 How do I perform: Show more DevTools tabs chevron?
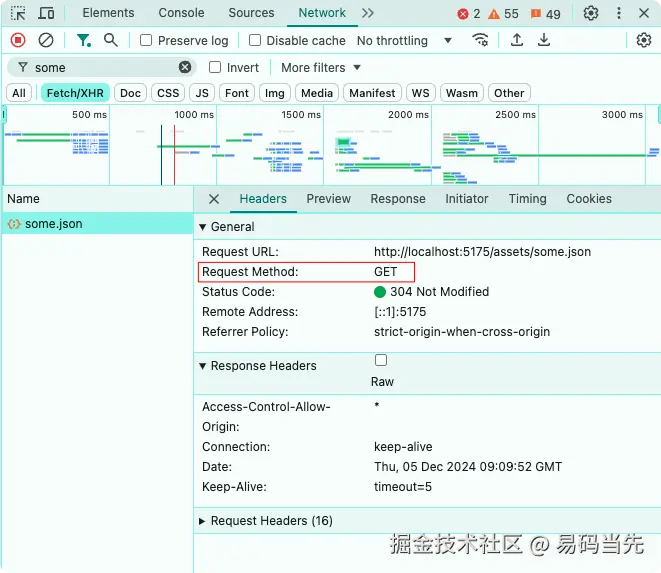[x=368, y=13]
